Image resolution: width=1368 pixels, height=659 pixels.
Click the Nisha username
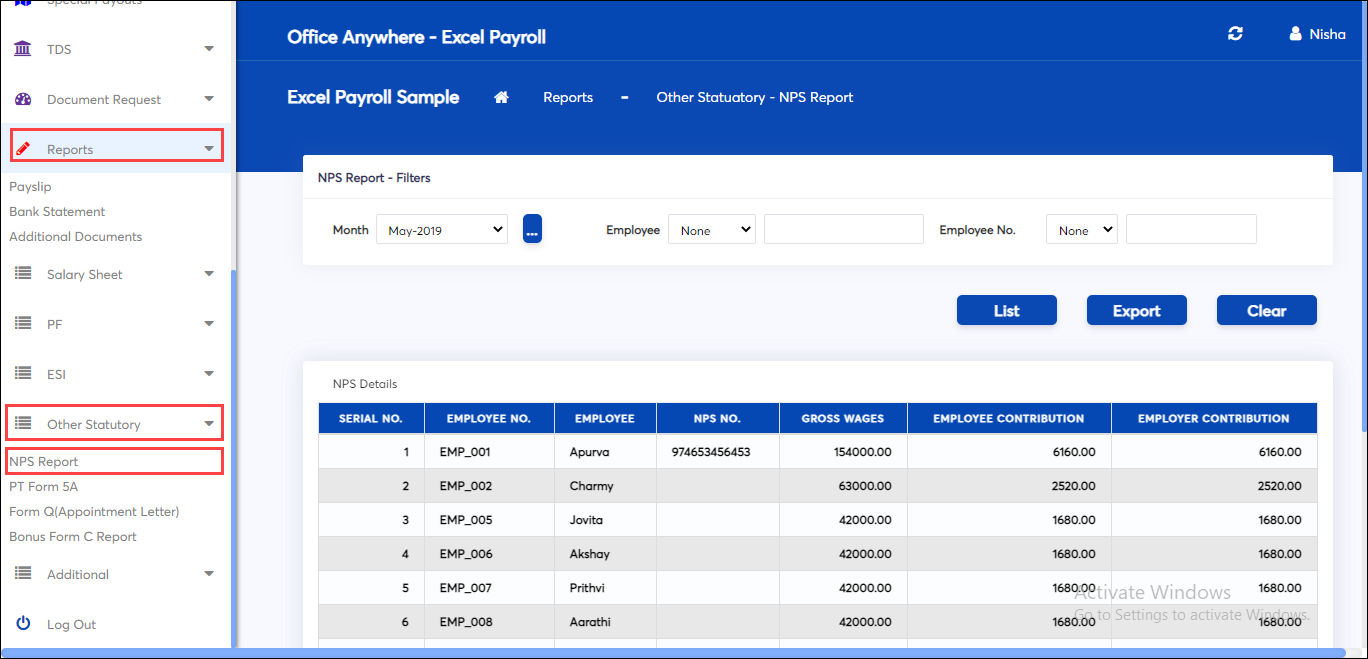1328,34
